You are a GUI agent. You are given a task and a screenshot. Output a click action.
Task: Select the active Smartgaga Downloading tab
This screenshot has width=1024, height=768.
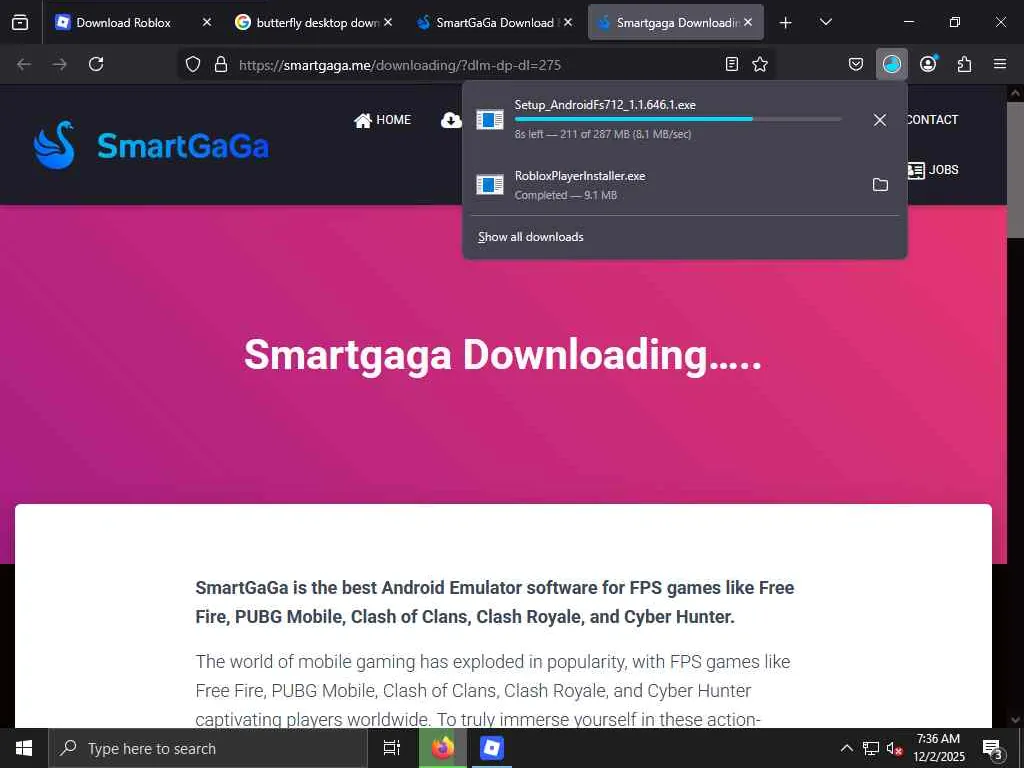(675, 23)
